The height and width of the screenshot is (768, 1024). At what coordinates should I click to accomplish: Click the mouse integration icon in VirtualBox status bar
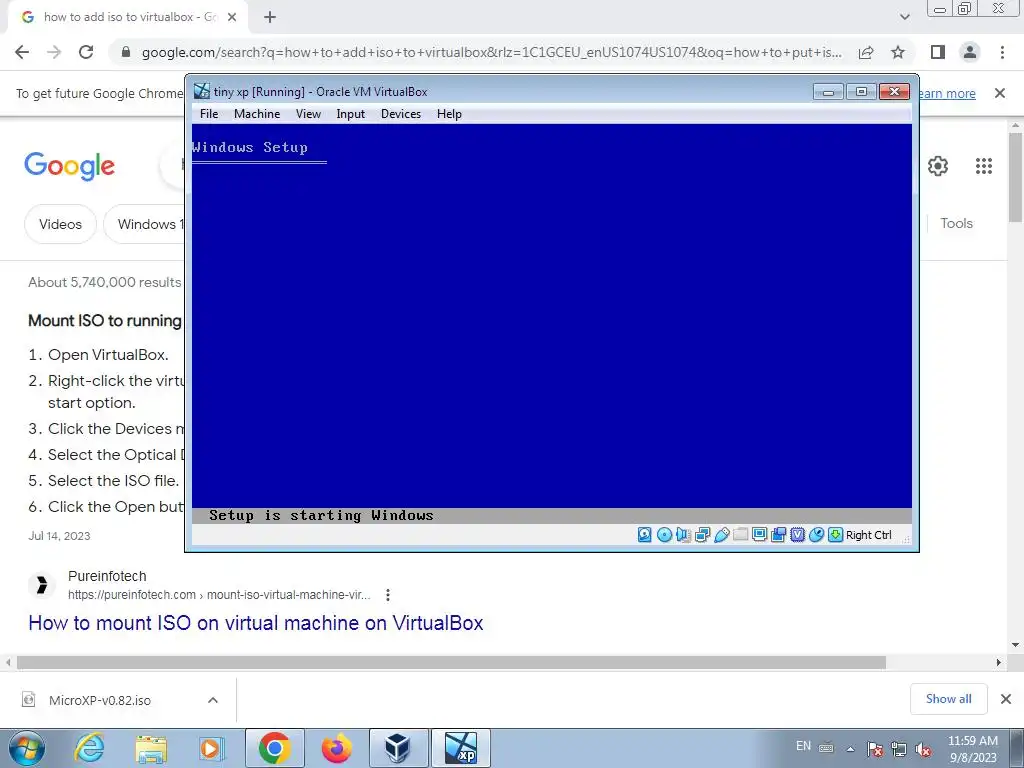(816, 535)
